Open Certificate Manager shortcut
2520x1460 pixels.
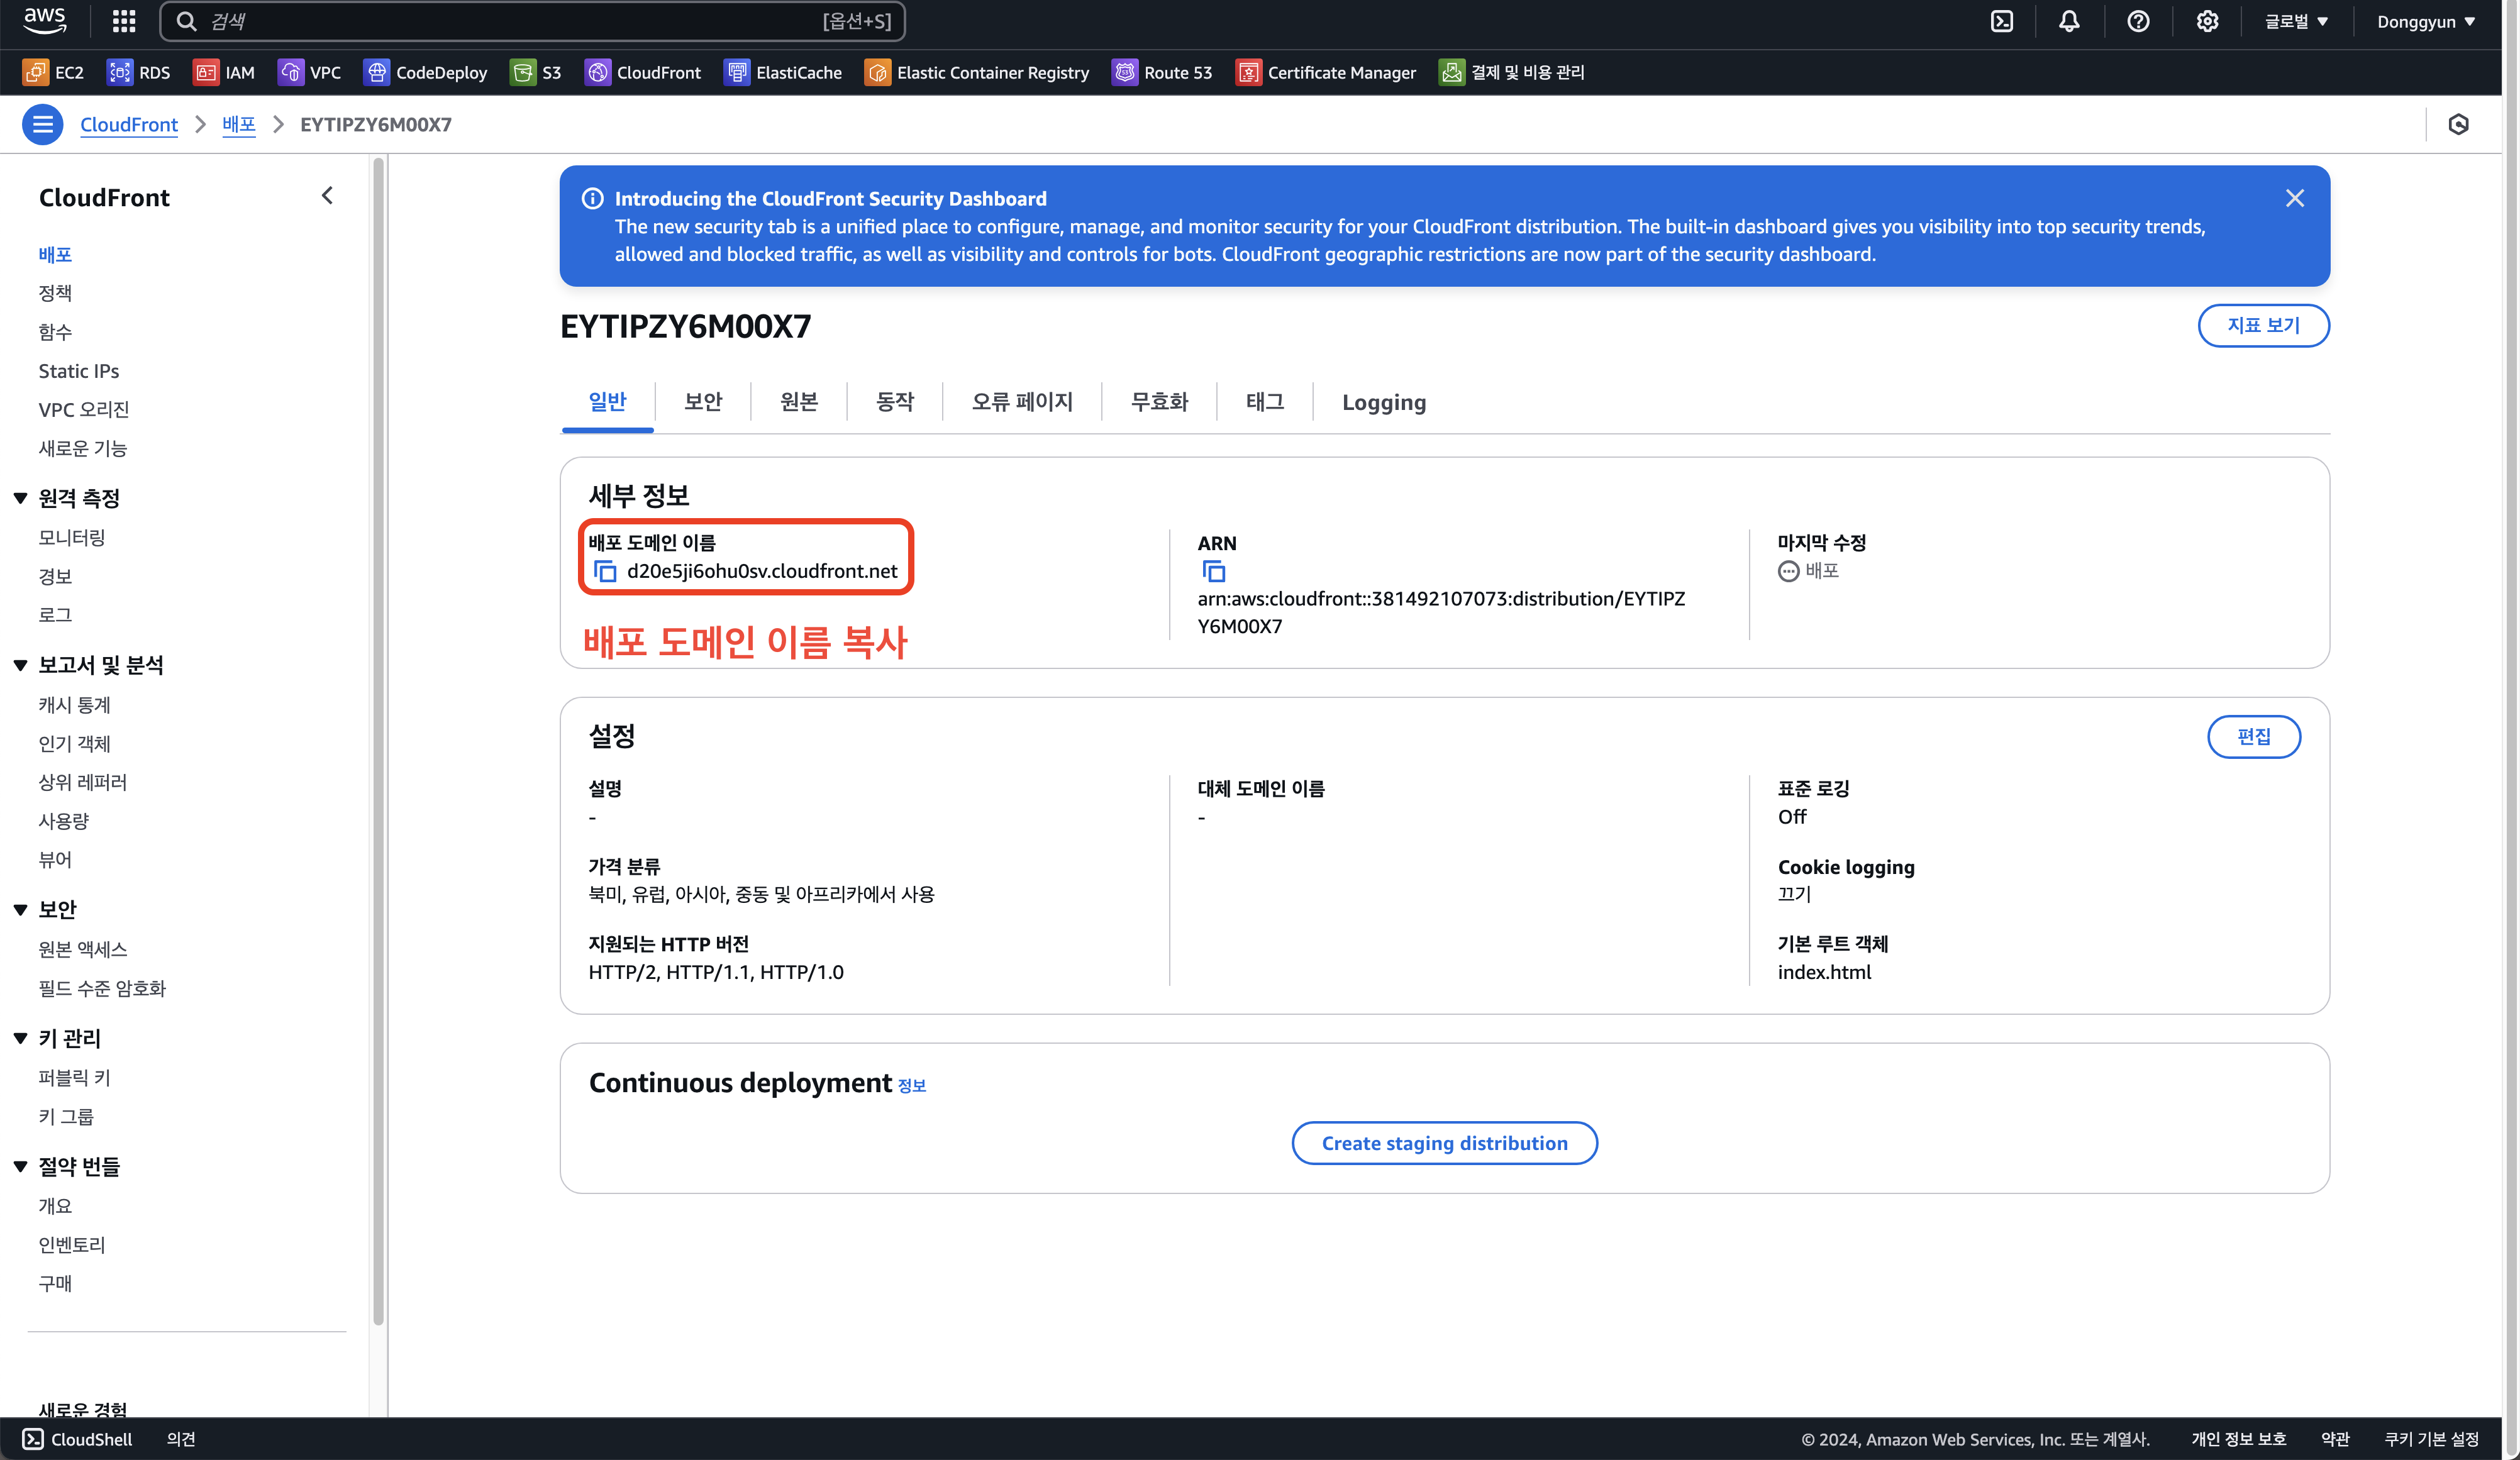(1326, 72)
